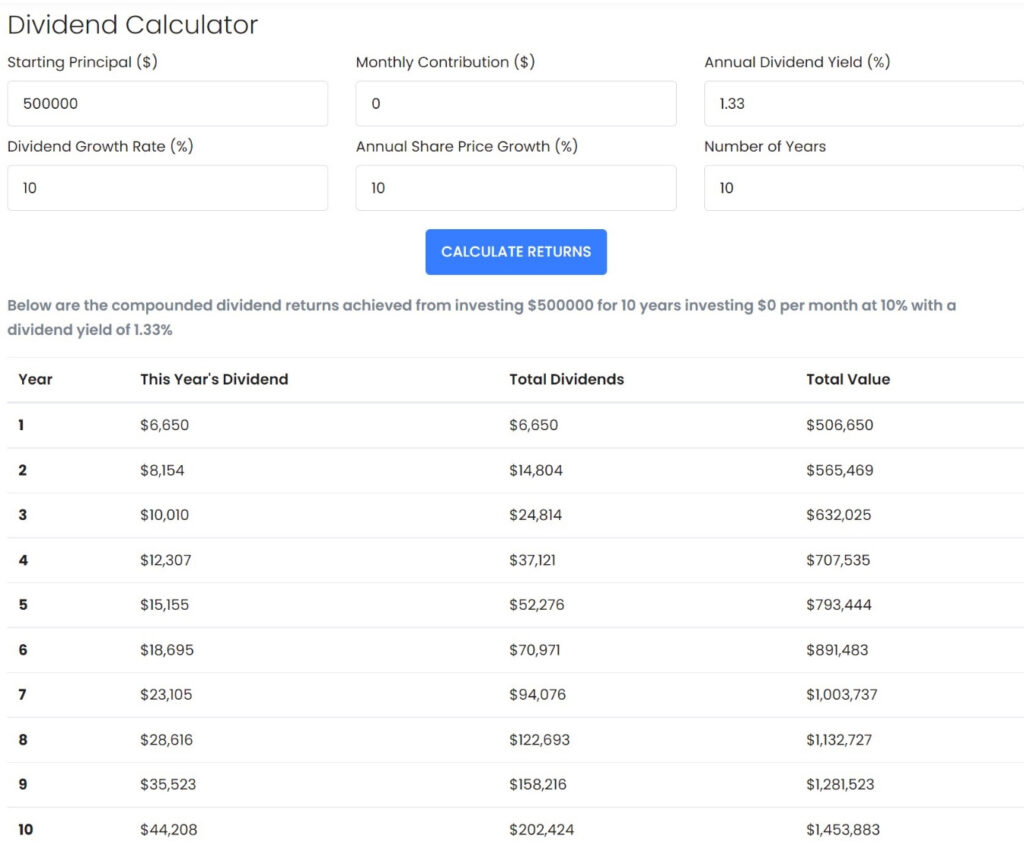This screenshot has width=1024, height=858.
Task: Click the $8,154 dividend cell
Action: (162, 470)
